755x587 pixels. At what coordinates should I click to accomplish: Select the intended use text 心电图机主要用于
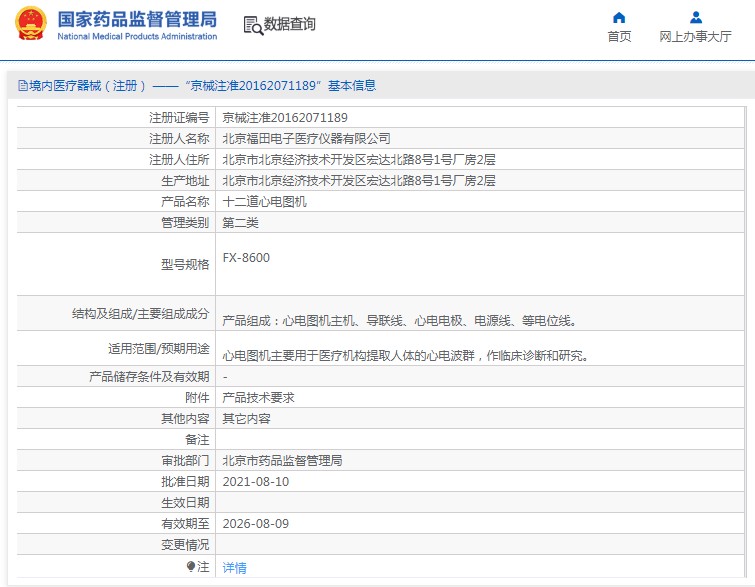tap(405, 356)
